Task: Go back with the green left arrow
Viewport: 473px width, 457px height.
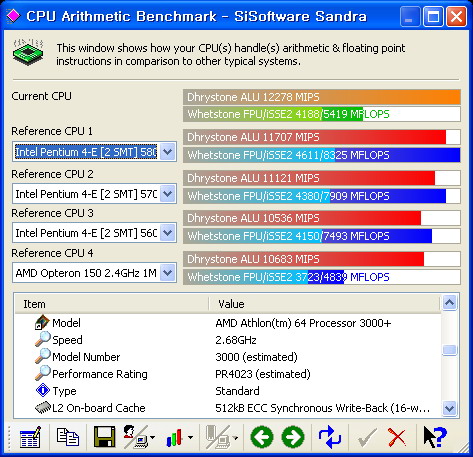Action: coord(262,437)
